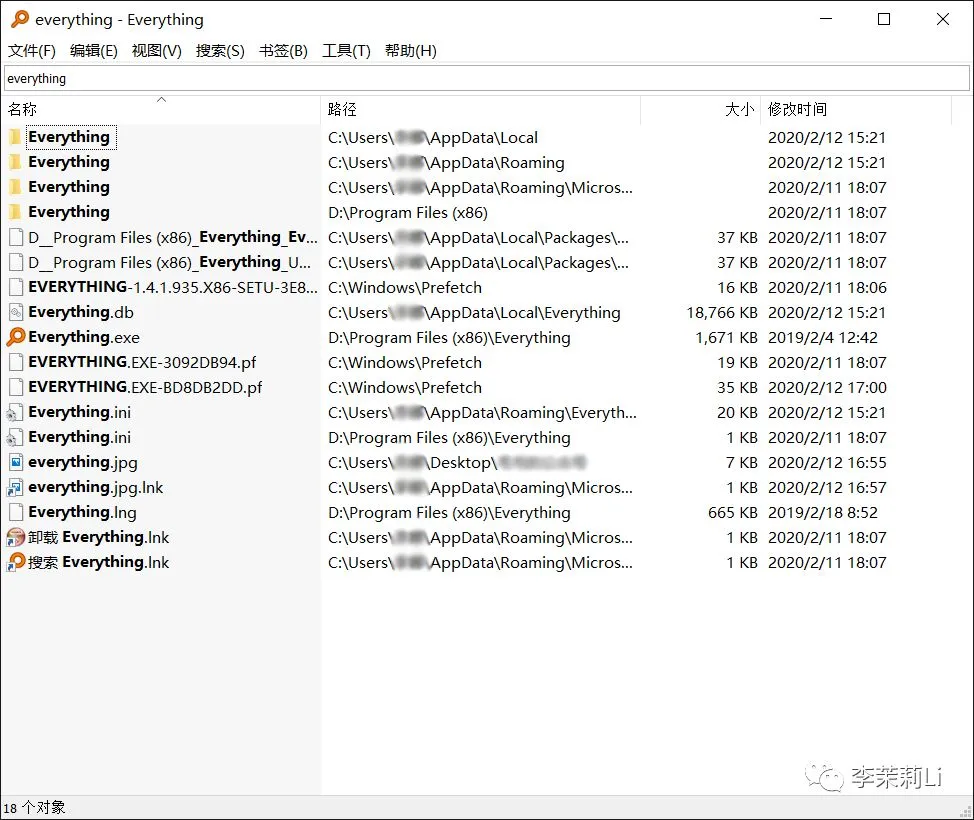Click the Everything.exe magnifier icon
Screen dimensions: 974x820
16,337
